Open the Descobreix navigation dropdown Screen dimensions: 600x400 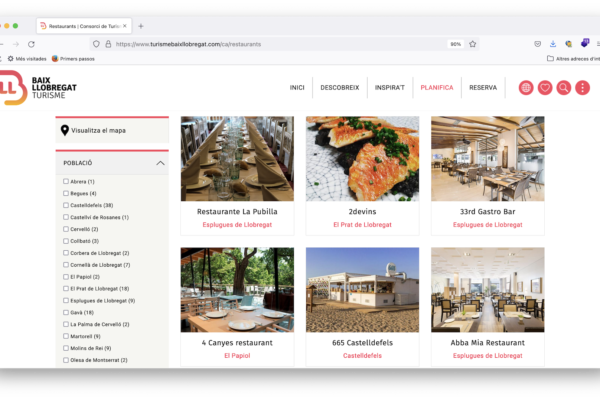pos(340,88)
